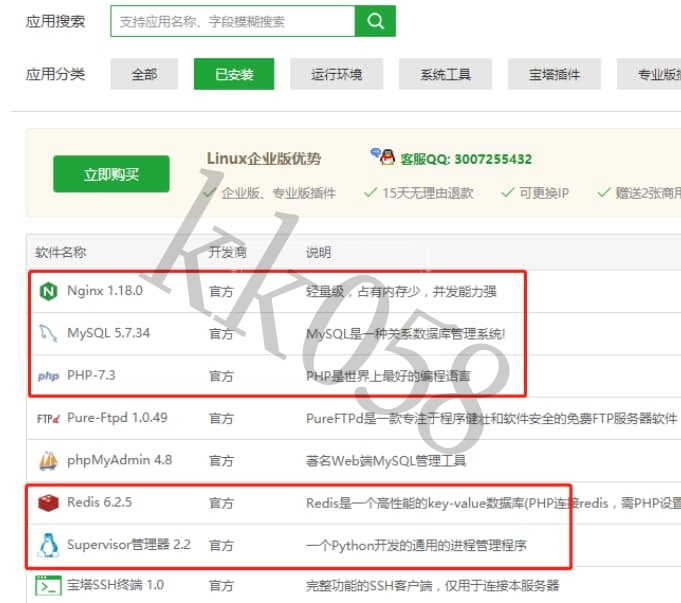Click the 说明 column header
681x603 pixels.
(x=318, y=252)
